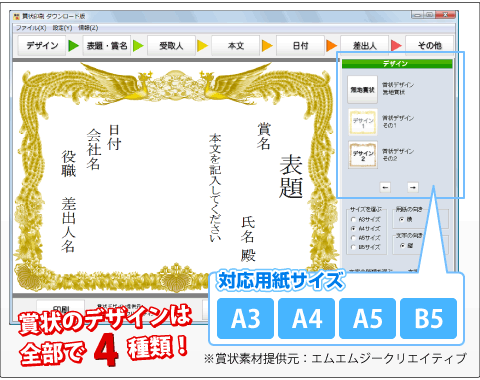Viewport: 480px width, 380px height.
Task: Go to the その他 step
Action: (x=429, y=46)
